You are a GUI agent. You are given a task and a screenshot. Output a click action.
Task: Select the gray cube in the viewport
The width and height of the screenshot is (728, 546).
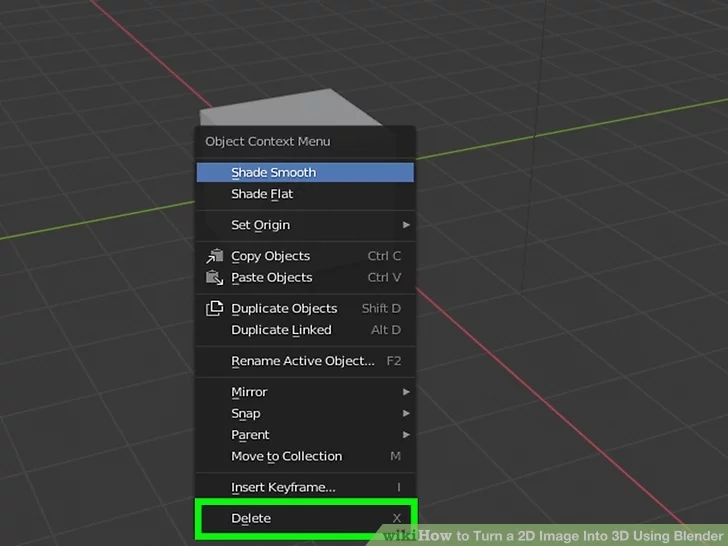[290, 106]
